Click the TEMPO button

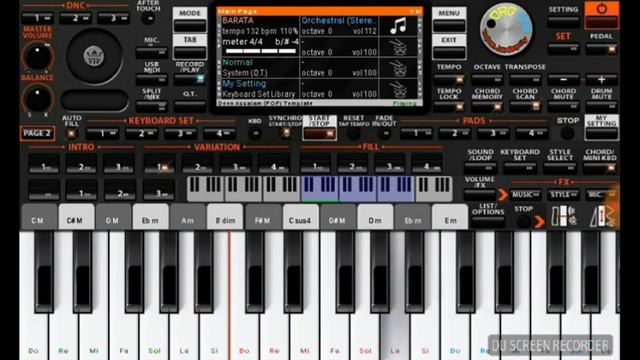[x=449, y=79]
